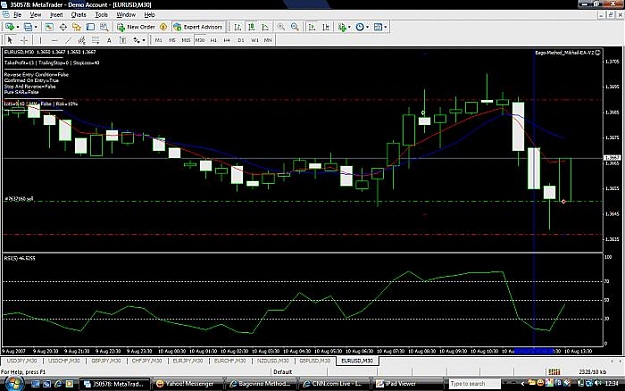Expand the Indicators dropdown arrow
This screenshot has width=625, height=391.
pos(349,27)
